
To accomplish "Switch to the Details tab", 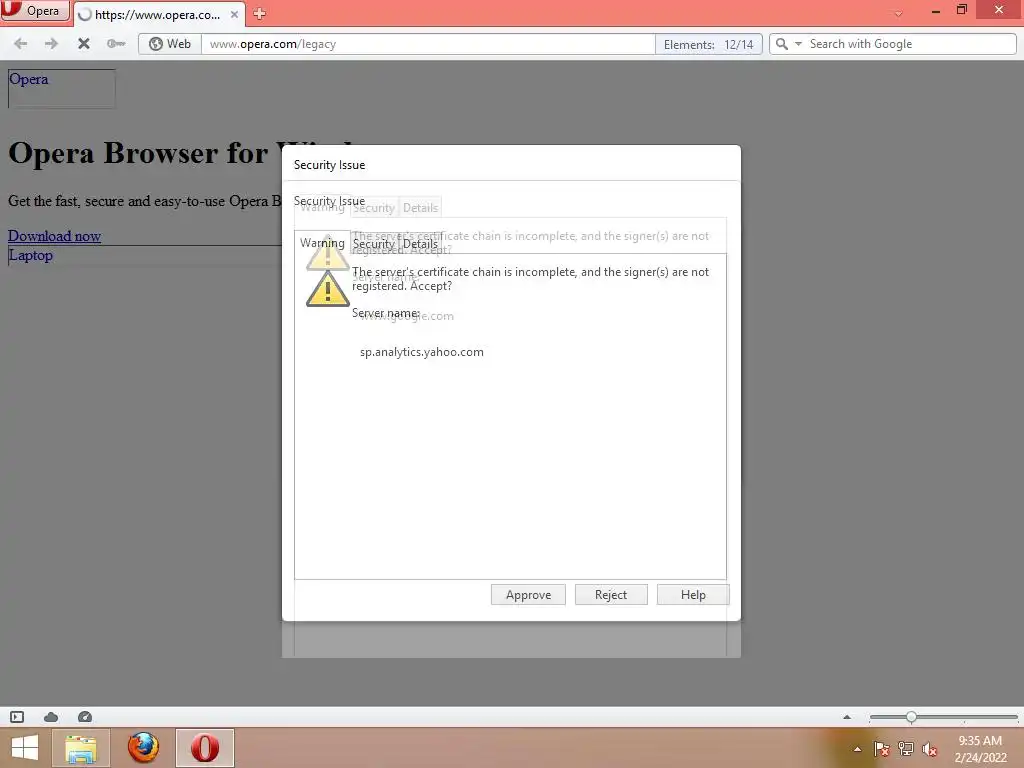I will pos(420,244).
